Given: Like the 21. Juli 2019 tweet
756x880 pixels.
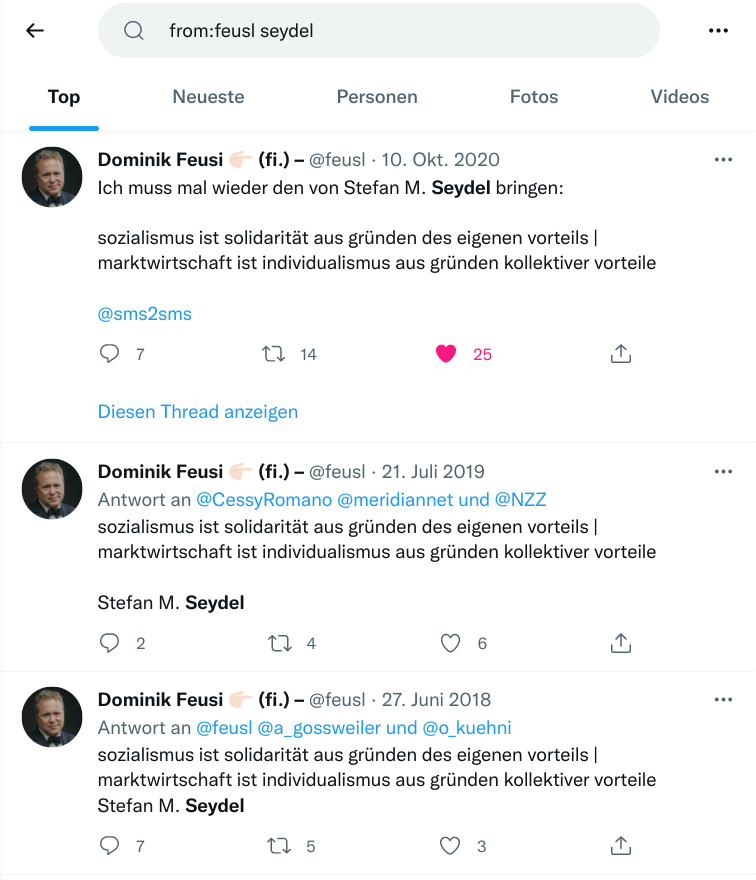Looking at the screenshot, I should tap(451, 643).
